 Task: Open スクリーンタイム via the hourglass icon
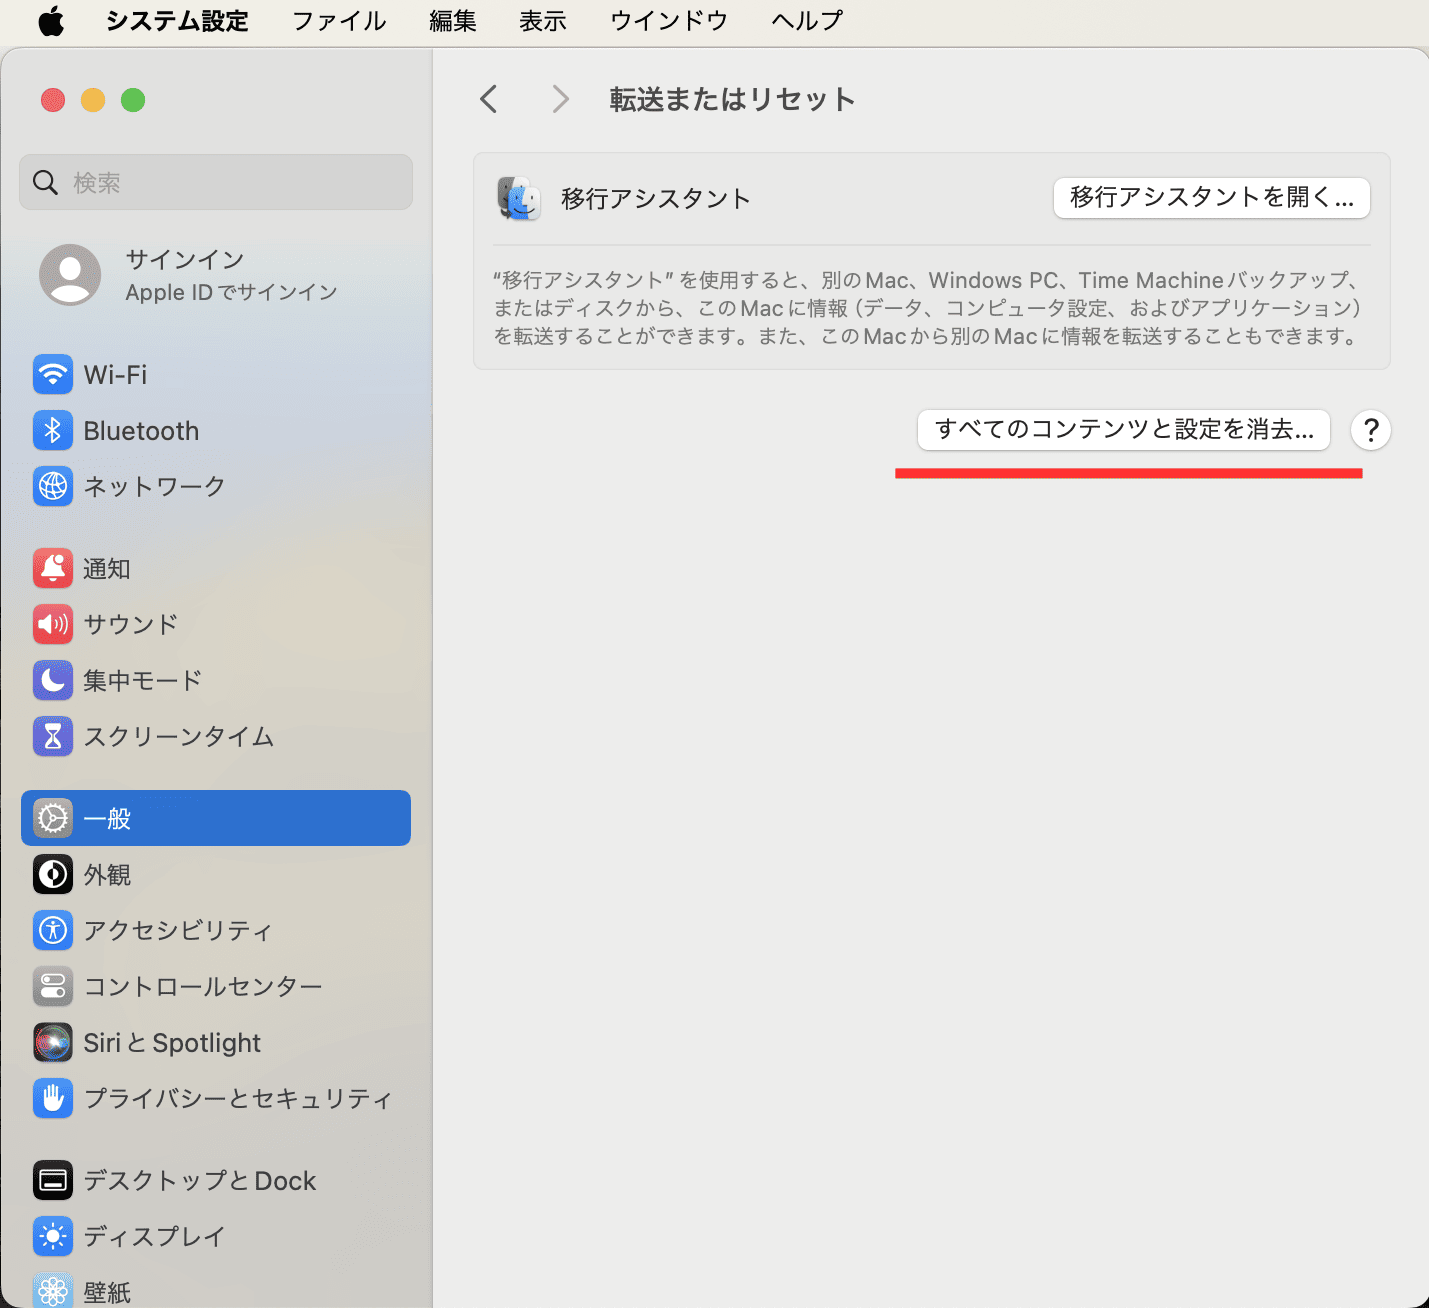[53, 736]
